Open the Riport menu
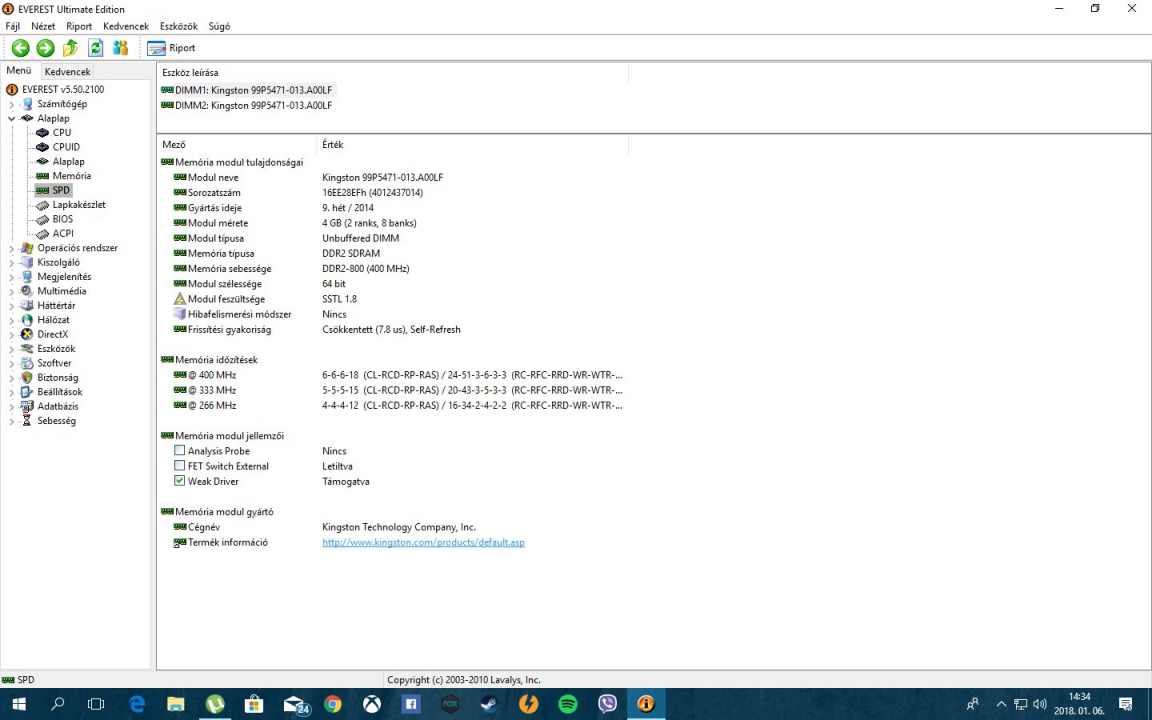This screenshot has height=720, width=1152. coord(79,26)
